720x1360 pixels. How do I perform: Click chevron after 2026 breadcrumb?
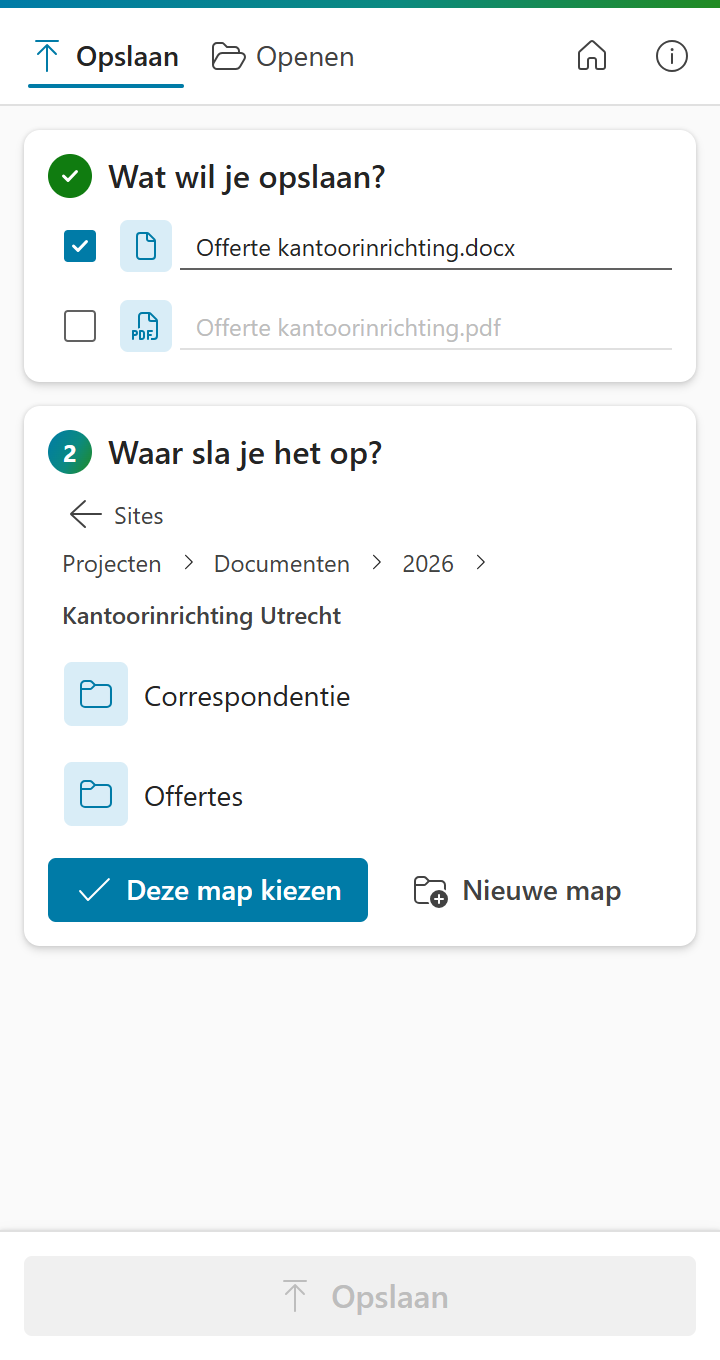(481, 564)
